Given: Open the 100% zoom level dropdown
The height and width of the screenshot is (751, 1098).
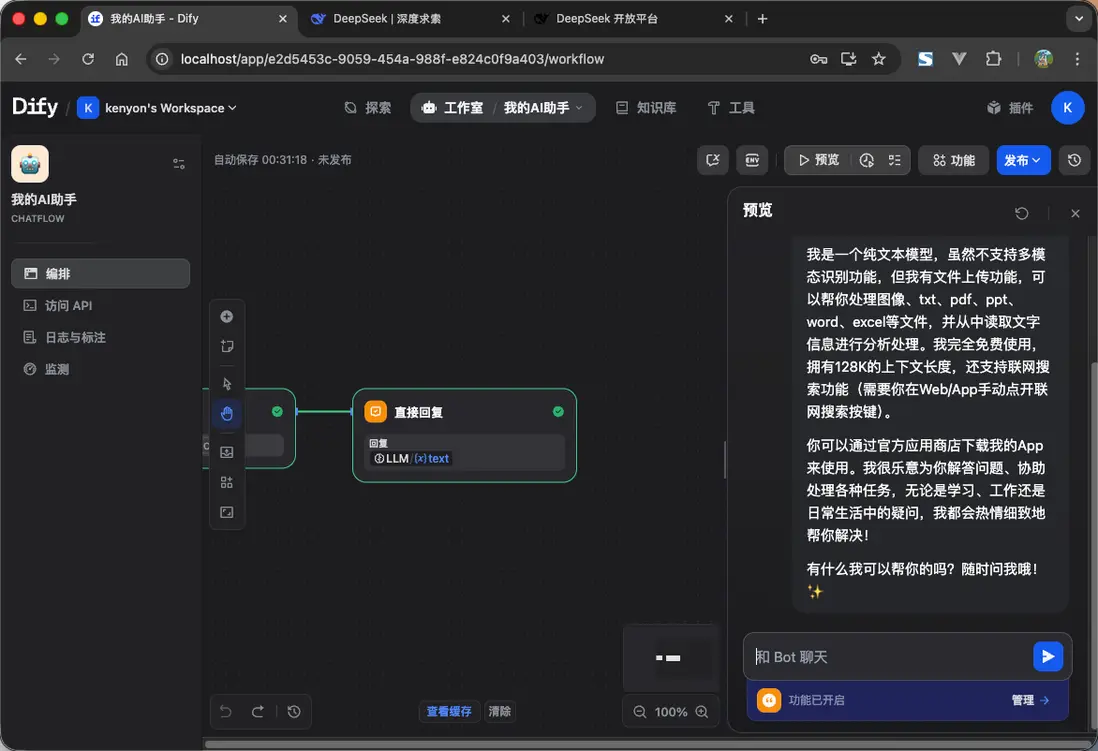Looking at the screenshot, I should point(671,711).
